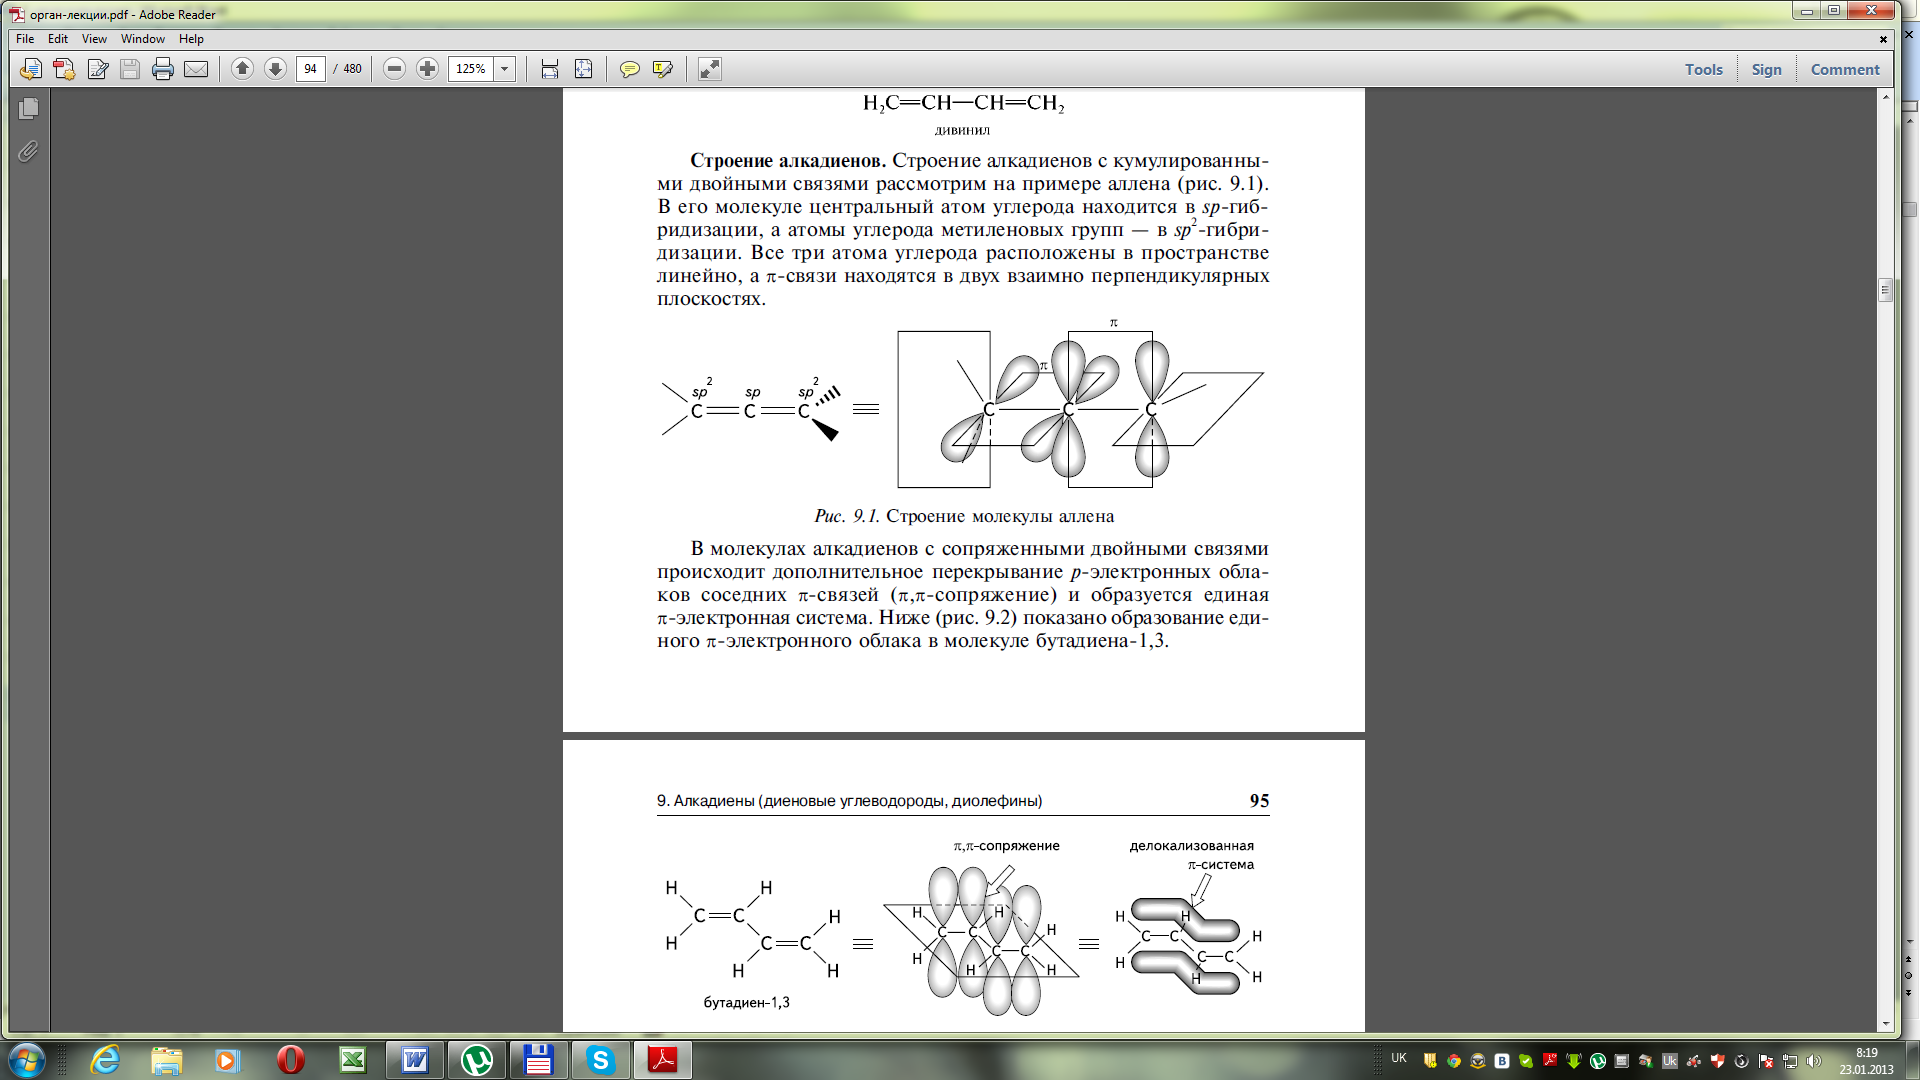Go to previous page arrow
Screen dimensions: 1920x1080
242,68
